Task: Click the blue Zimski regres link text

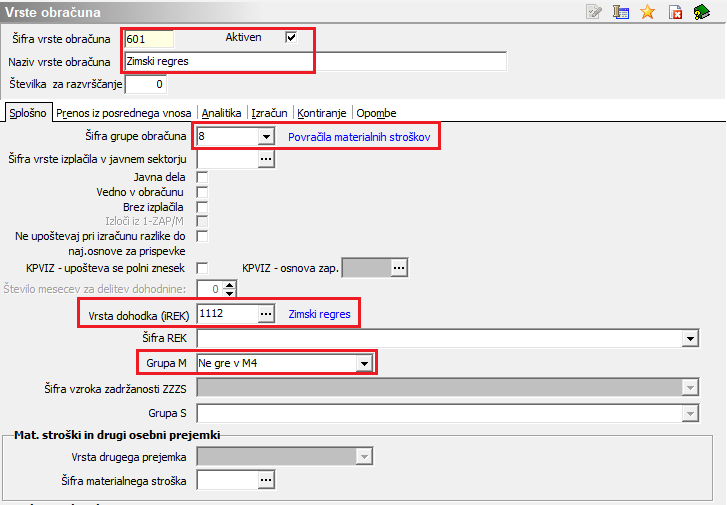Action: click(x=319, y=314)
